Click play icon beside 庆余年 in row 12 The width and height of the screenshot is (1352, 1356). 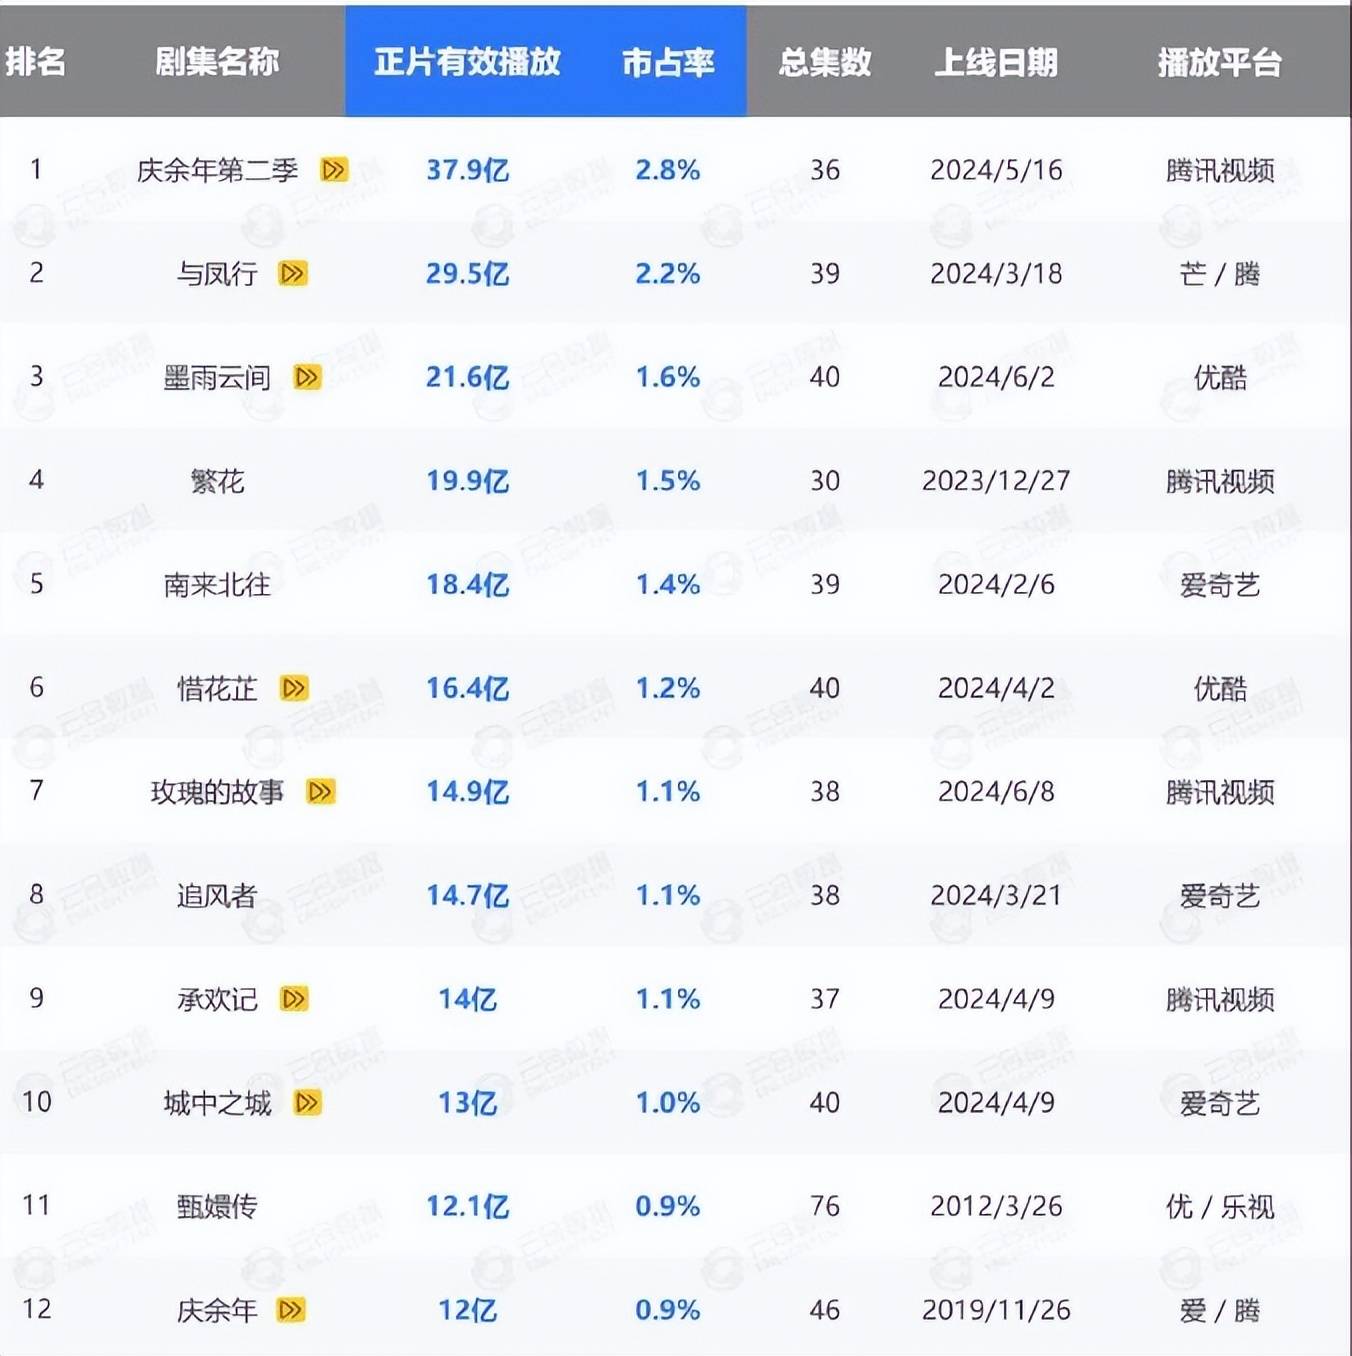tap(291, 1310)
